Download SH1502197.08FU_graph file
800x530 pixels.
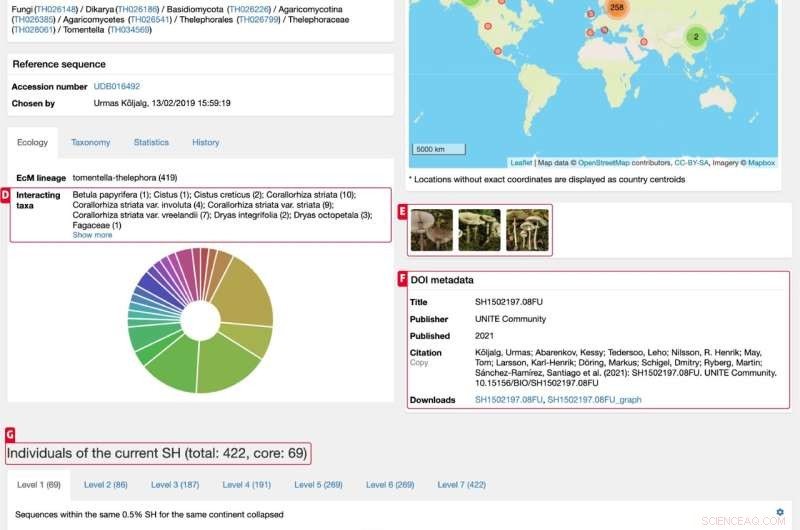594,400
